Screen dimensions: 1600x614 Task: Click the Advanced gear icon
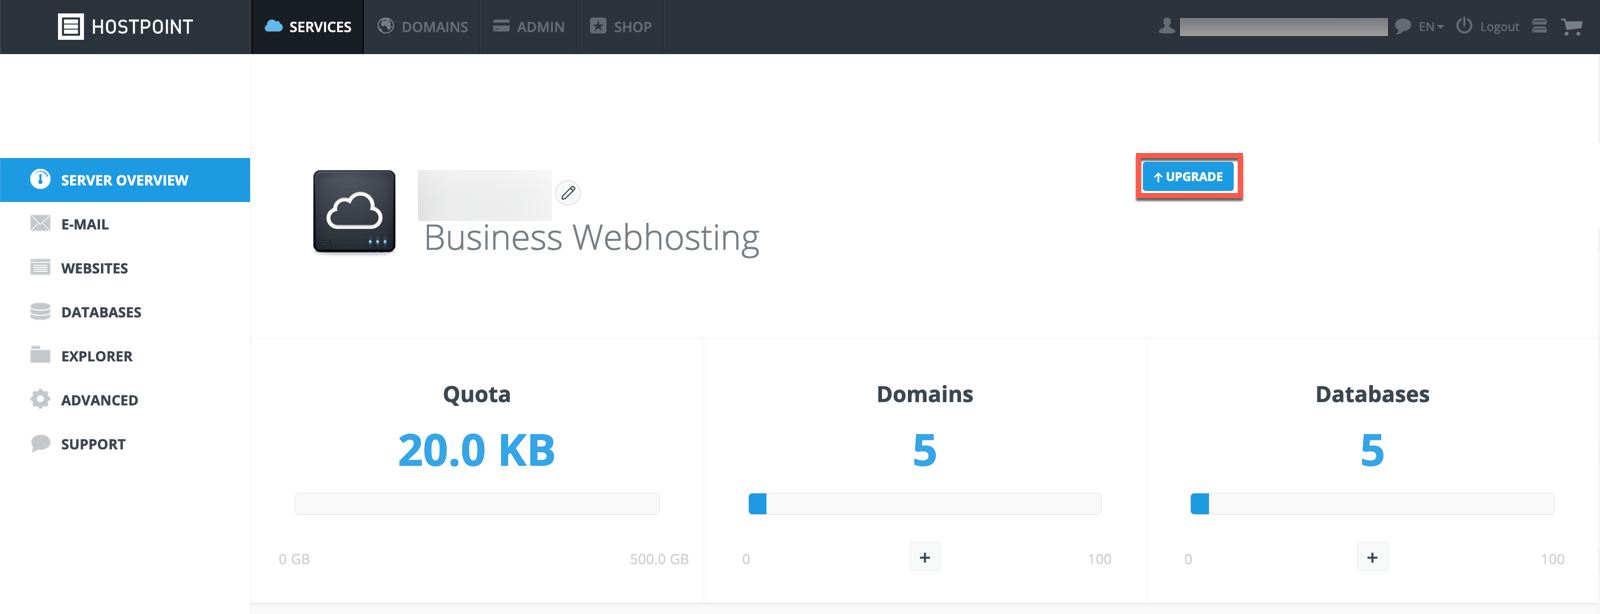pos(40,399)
